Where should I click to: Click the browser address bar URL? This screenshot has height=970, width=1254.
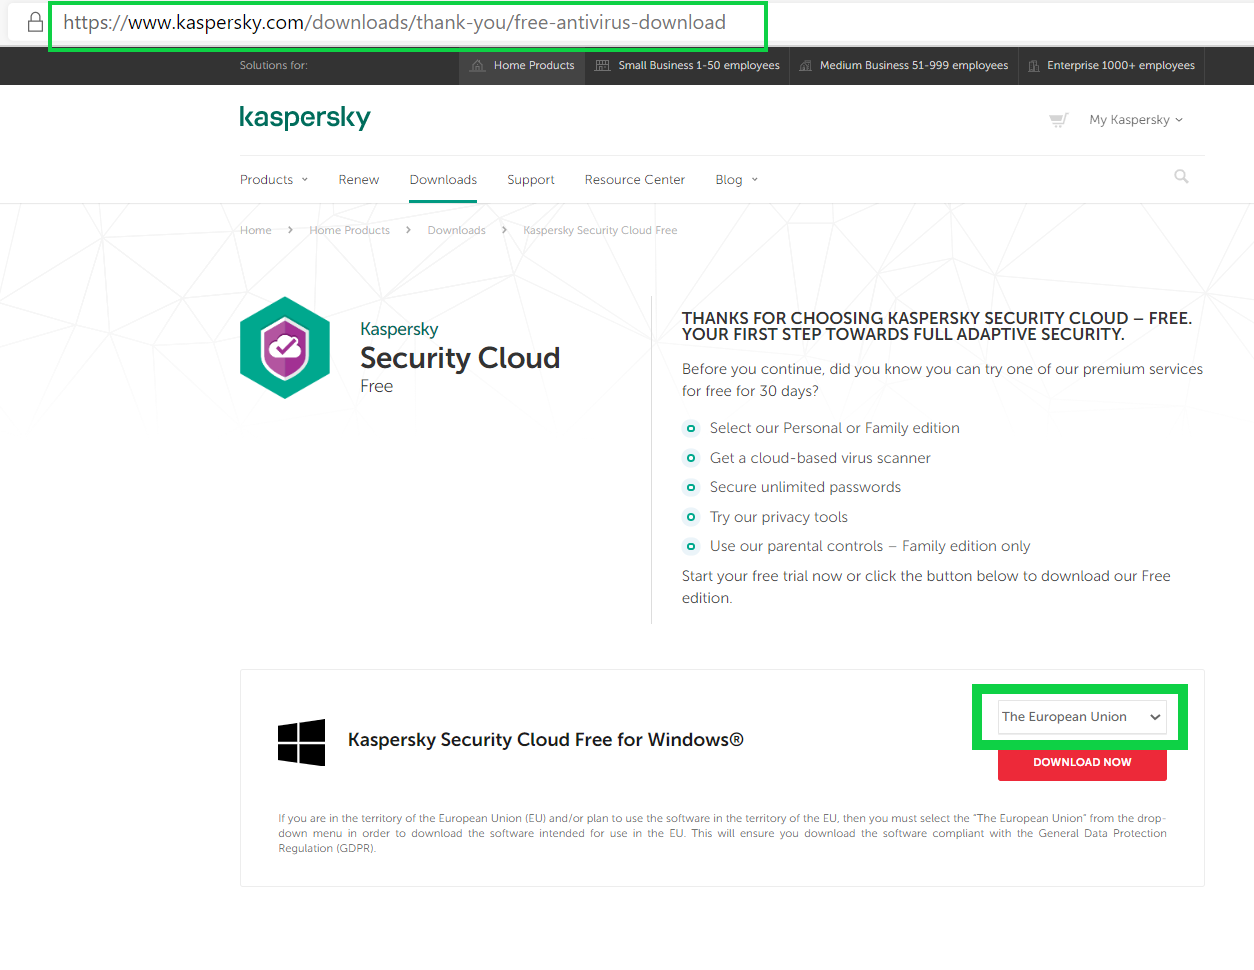click(395, 22)
